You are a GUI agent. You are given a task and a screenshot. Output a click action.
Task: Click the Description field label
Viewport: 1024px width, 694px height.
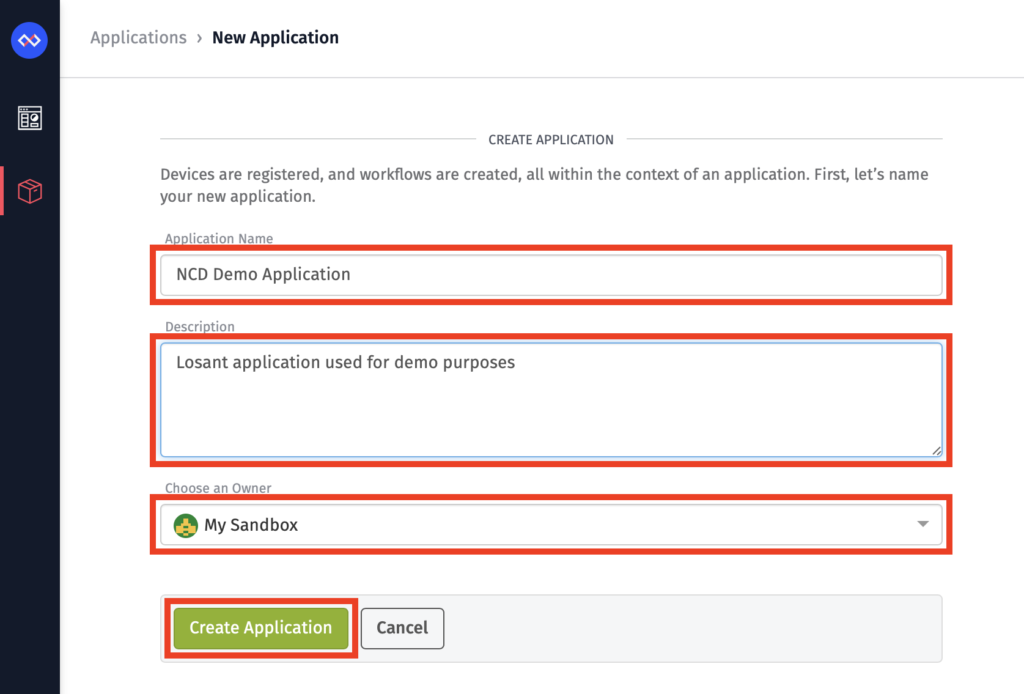[200, 326]
